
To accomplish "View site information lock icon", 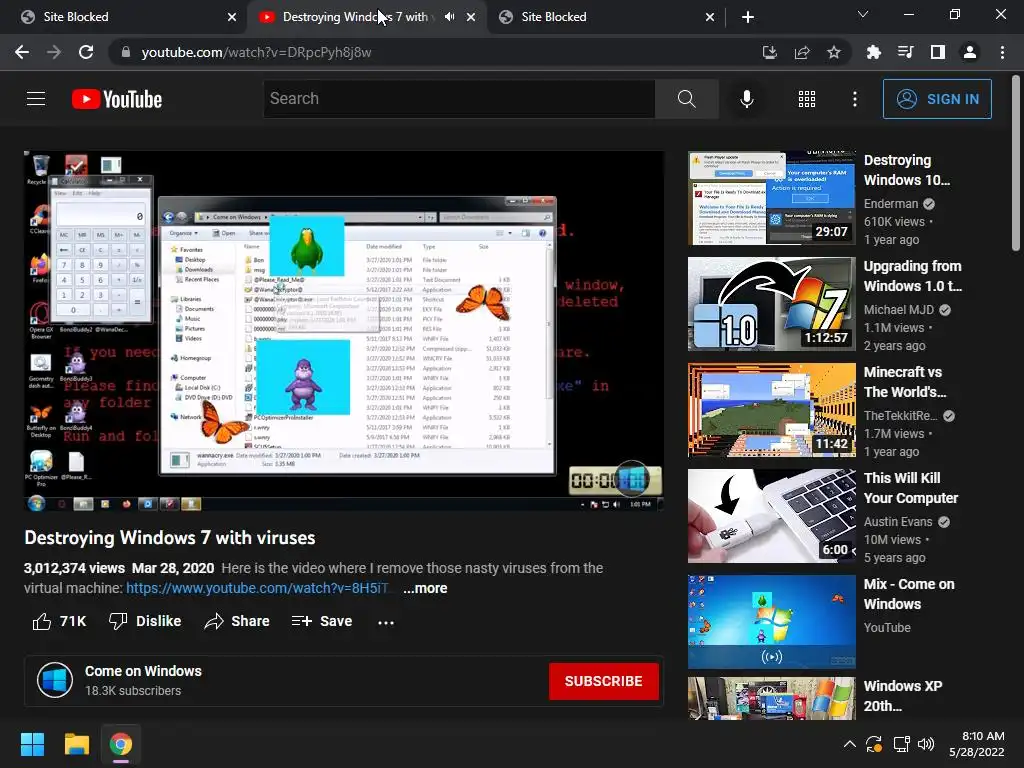I will (x=126, y=52).
